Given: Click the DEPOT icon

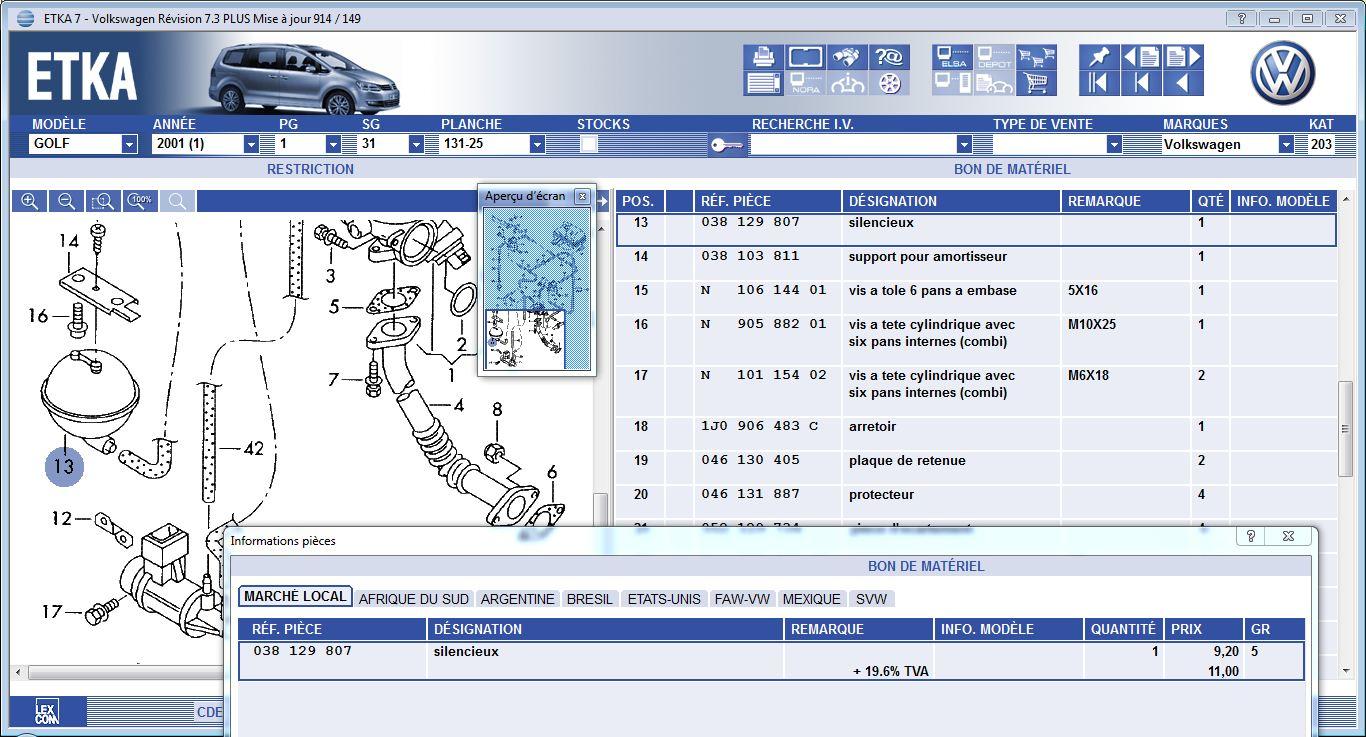Looking at the screenshot, I should tap(994, 57).
